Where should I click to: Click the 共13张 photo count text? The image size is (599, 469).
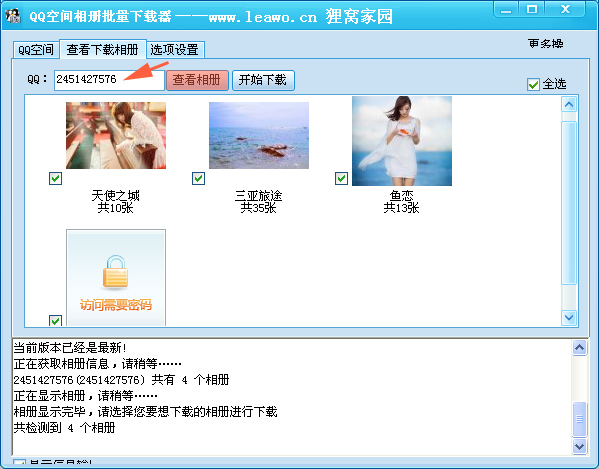point(401,208)
